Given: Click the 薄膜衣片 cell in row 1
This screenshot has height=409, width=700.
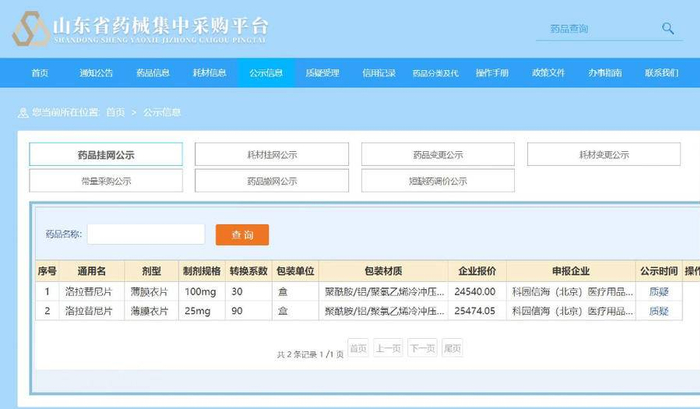Looking at the screenshot, I should click(149, 292).
